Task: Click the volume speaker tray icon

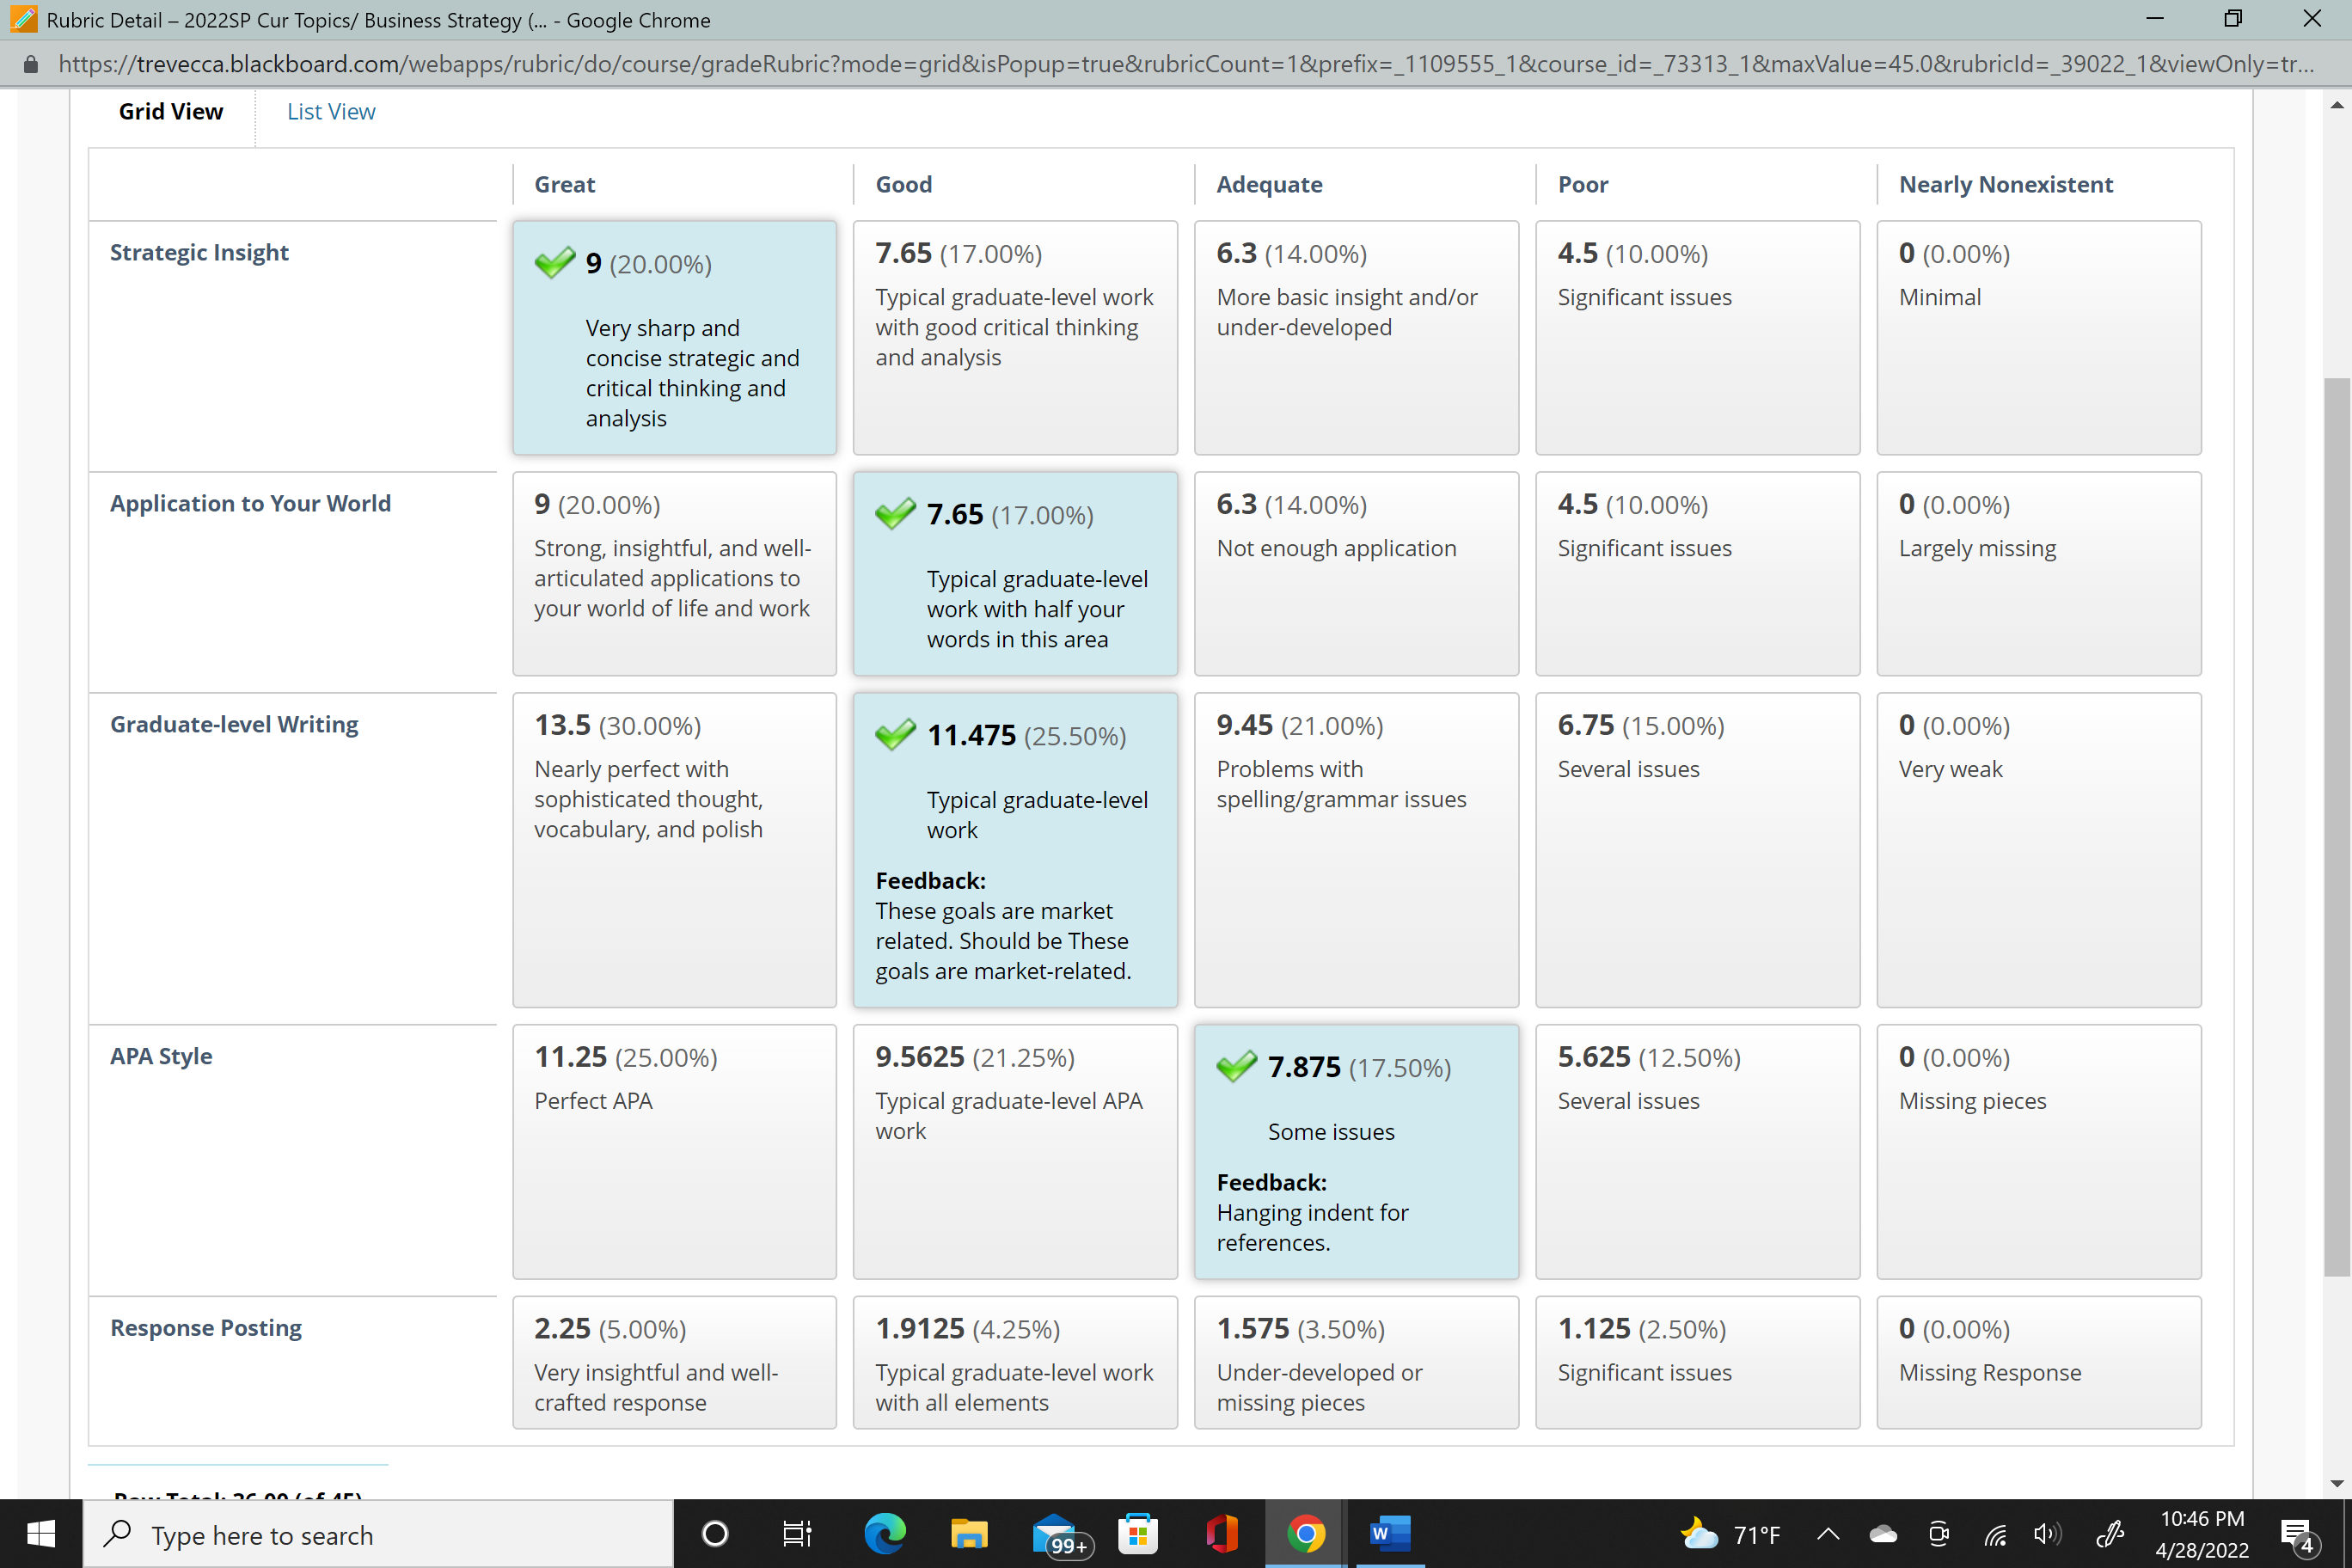Action: click(2047, 1534)
